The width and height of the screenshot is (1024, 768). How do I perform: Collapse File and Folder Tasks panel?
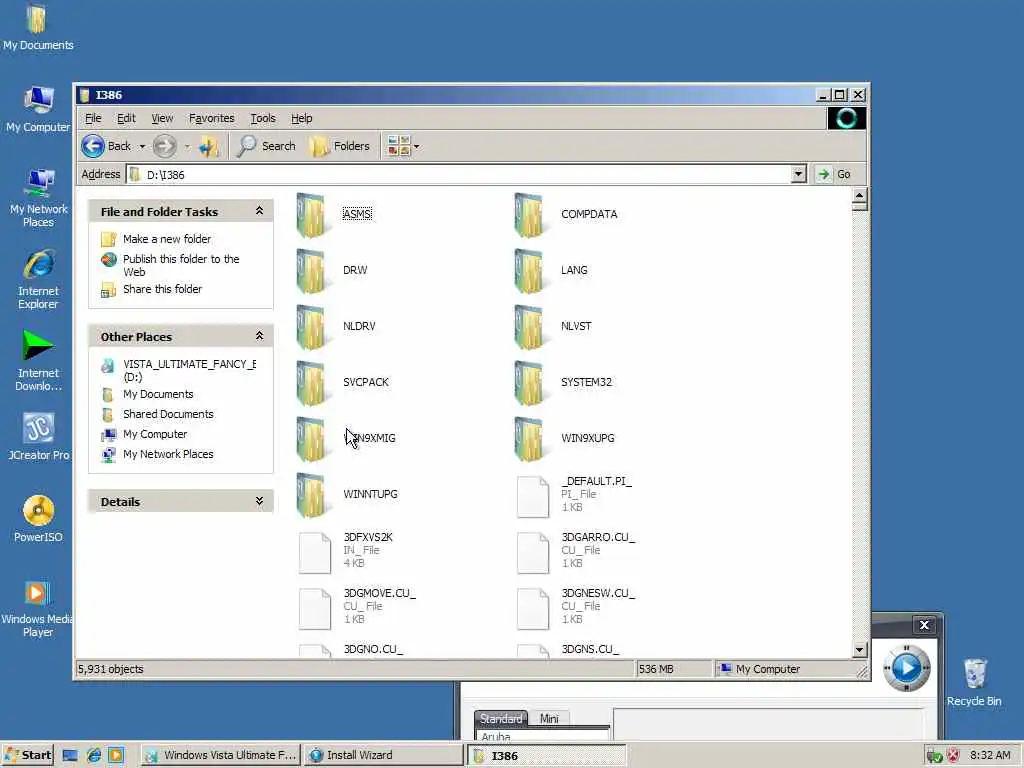click(x=259, y=211)
